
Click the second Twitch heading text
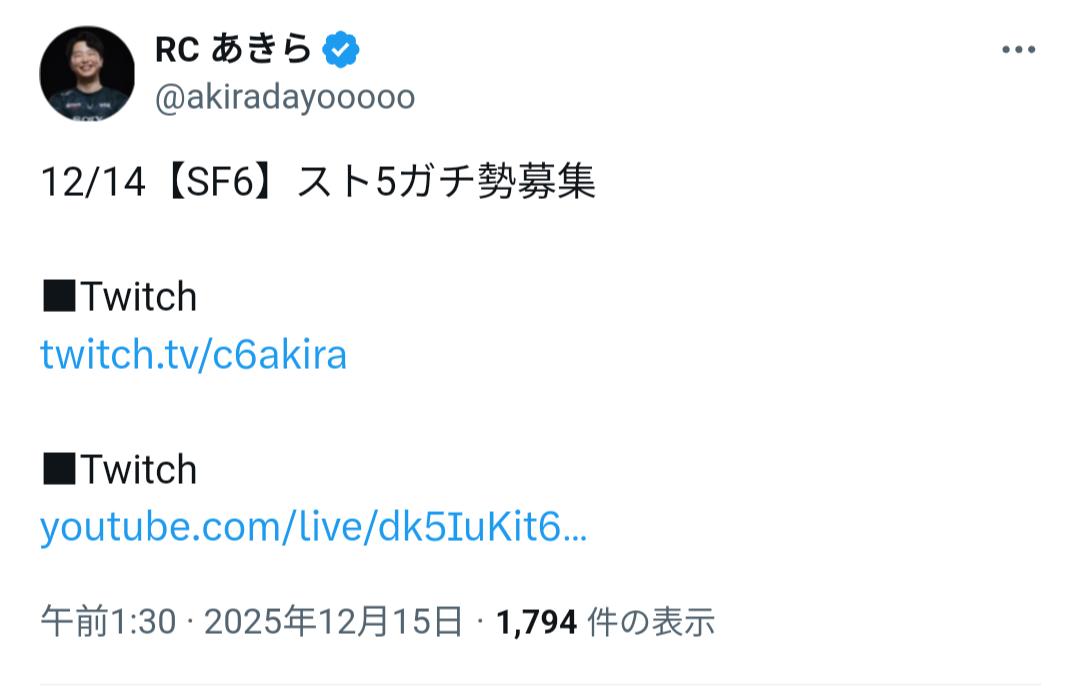coord(138,469)
